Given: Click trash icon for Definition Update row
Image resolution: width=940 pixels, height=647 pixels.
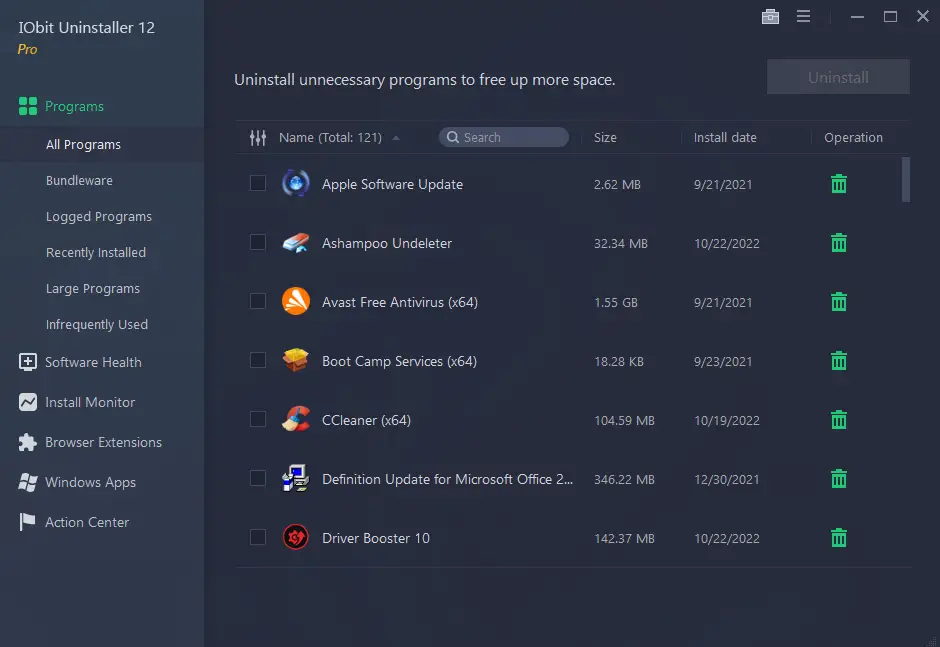Looking at the screenshot, I should (839, 479).
